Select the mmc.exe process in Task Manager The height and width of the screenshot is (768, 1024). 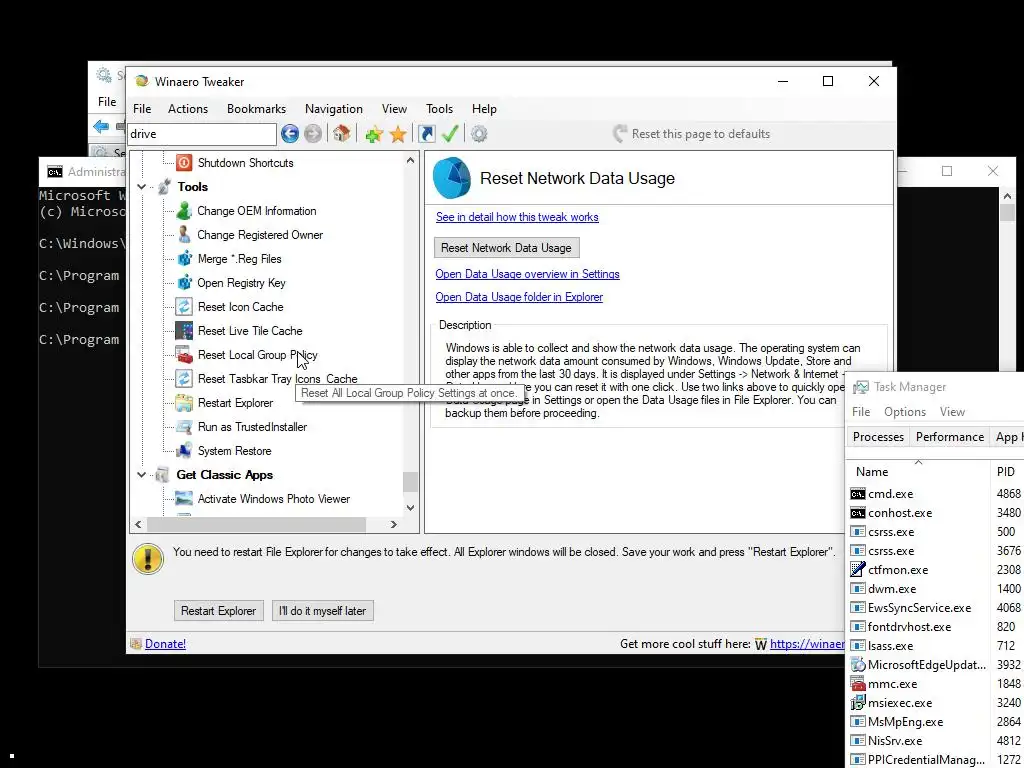tap(936, 684)
